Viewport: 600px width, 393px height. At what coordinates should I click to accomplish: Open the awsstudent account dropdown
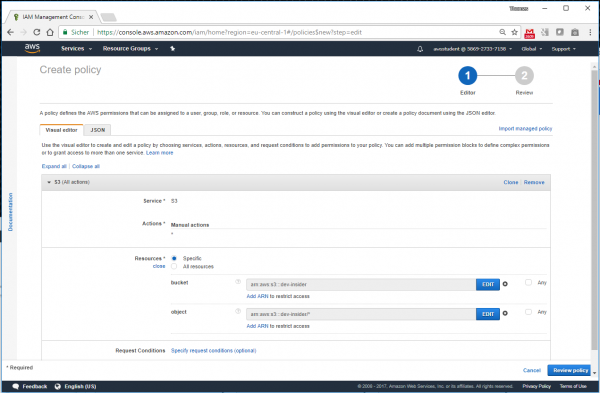coord(472,49)
